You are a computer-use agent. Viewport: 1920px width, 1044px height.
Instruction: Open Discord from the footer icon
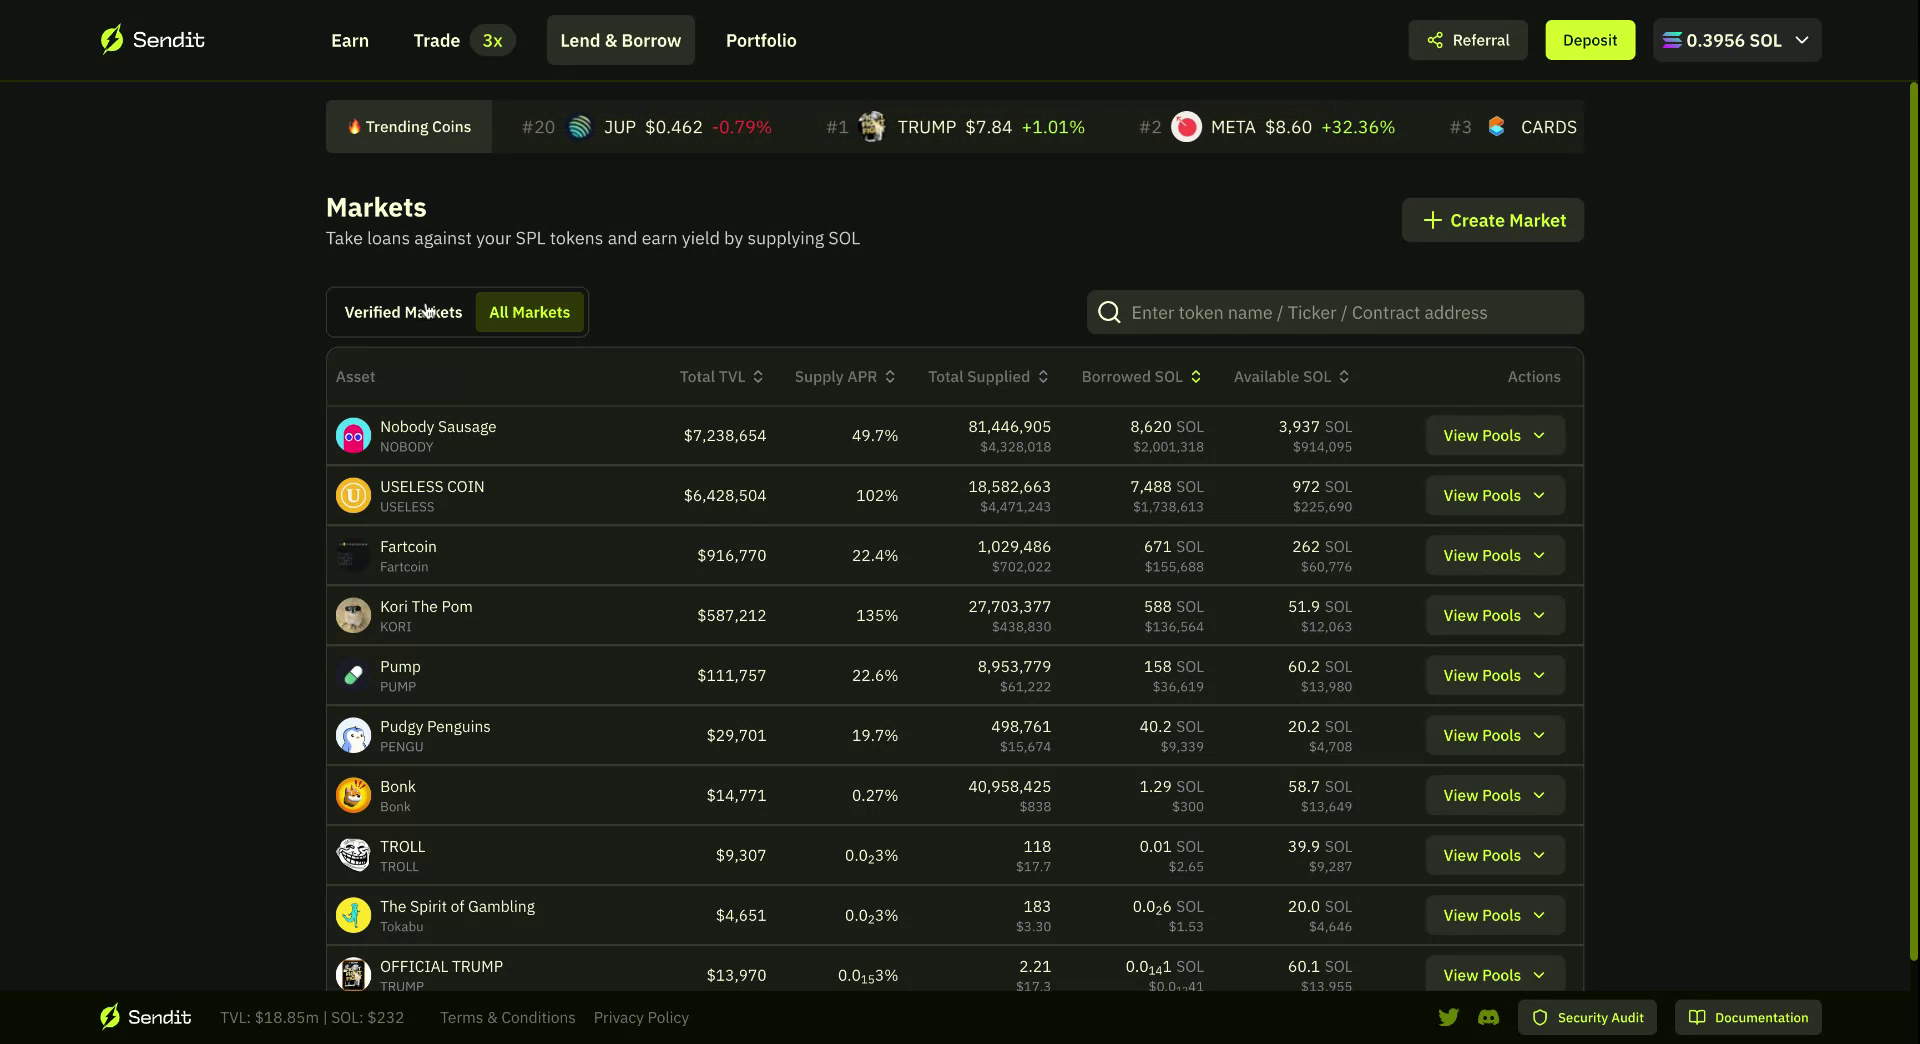point(1489,1017)
